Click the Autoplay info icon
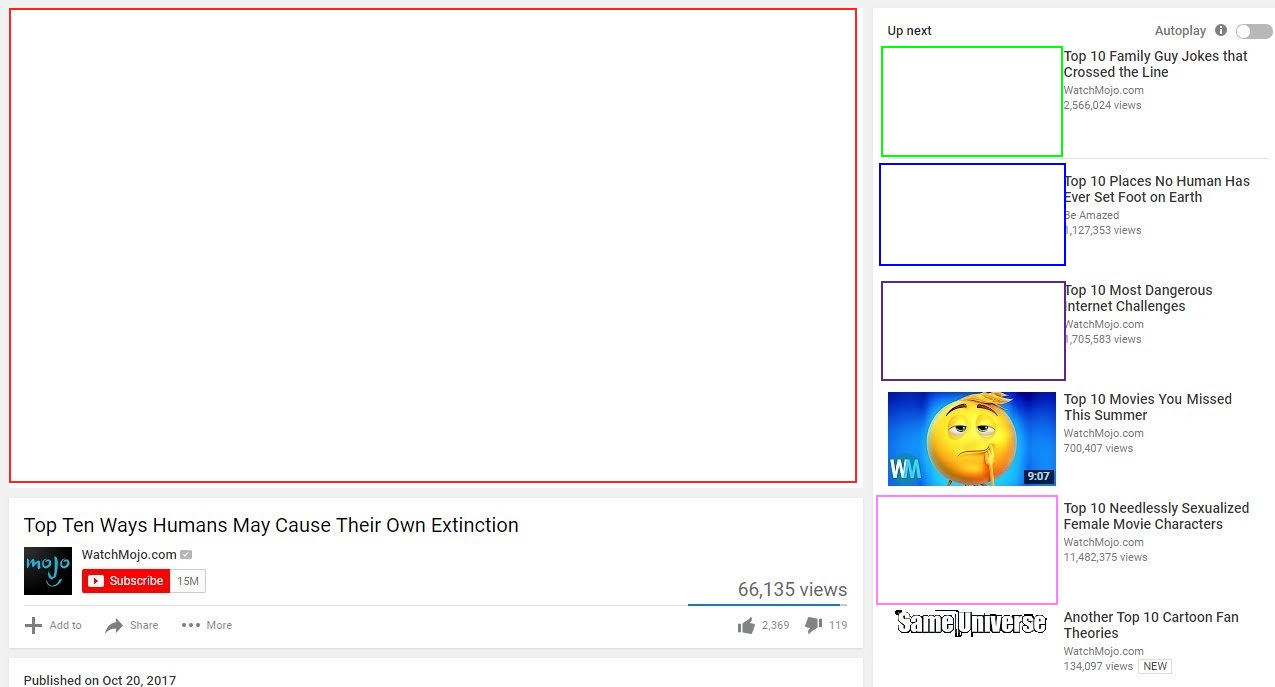 pos(1221,30)
